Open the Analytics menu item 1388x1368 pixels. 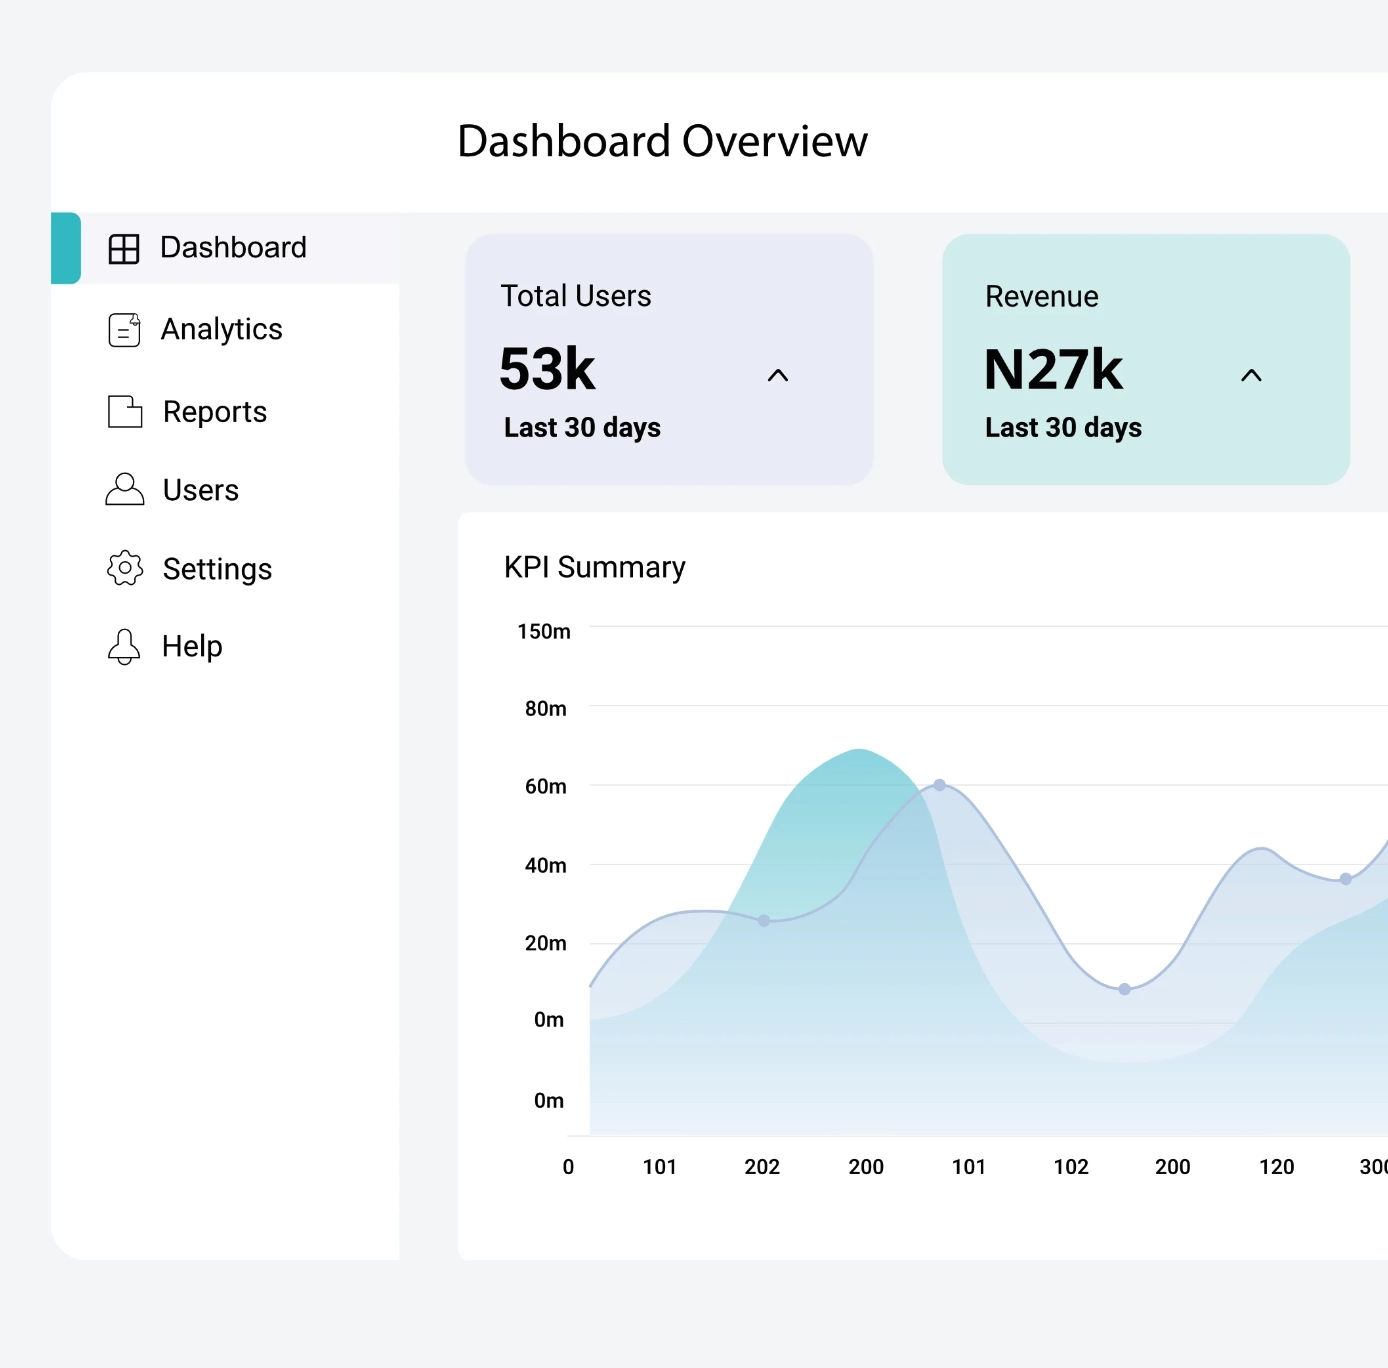coord(222,329)
